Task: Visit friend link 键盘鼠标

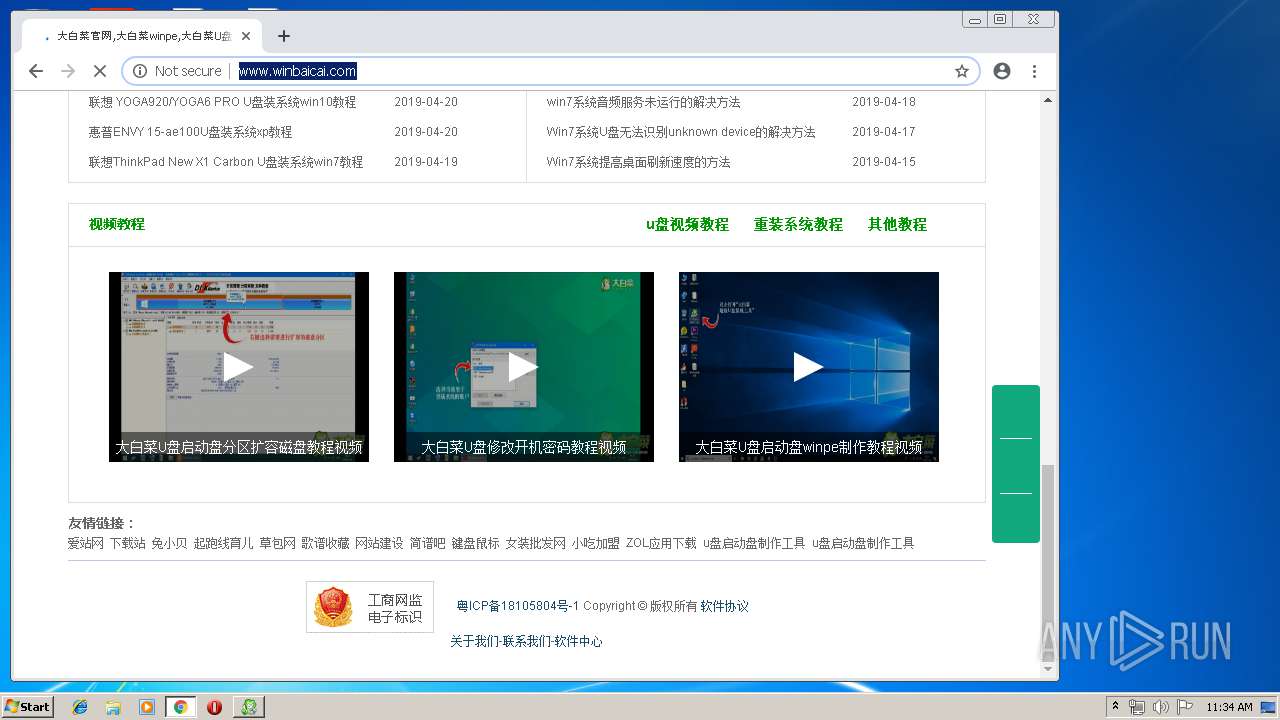Action: coord(475,543)
